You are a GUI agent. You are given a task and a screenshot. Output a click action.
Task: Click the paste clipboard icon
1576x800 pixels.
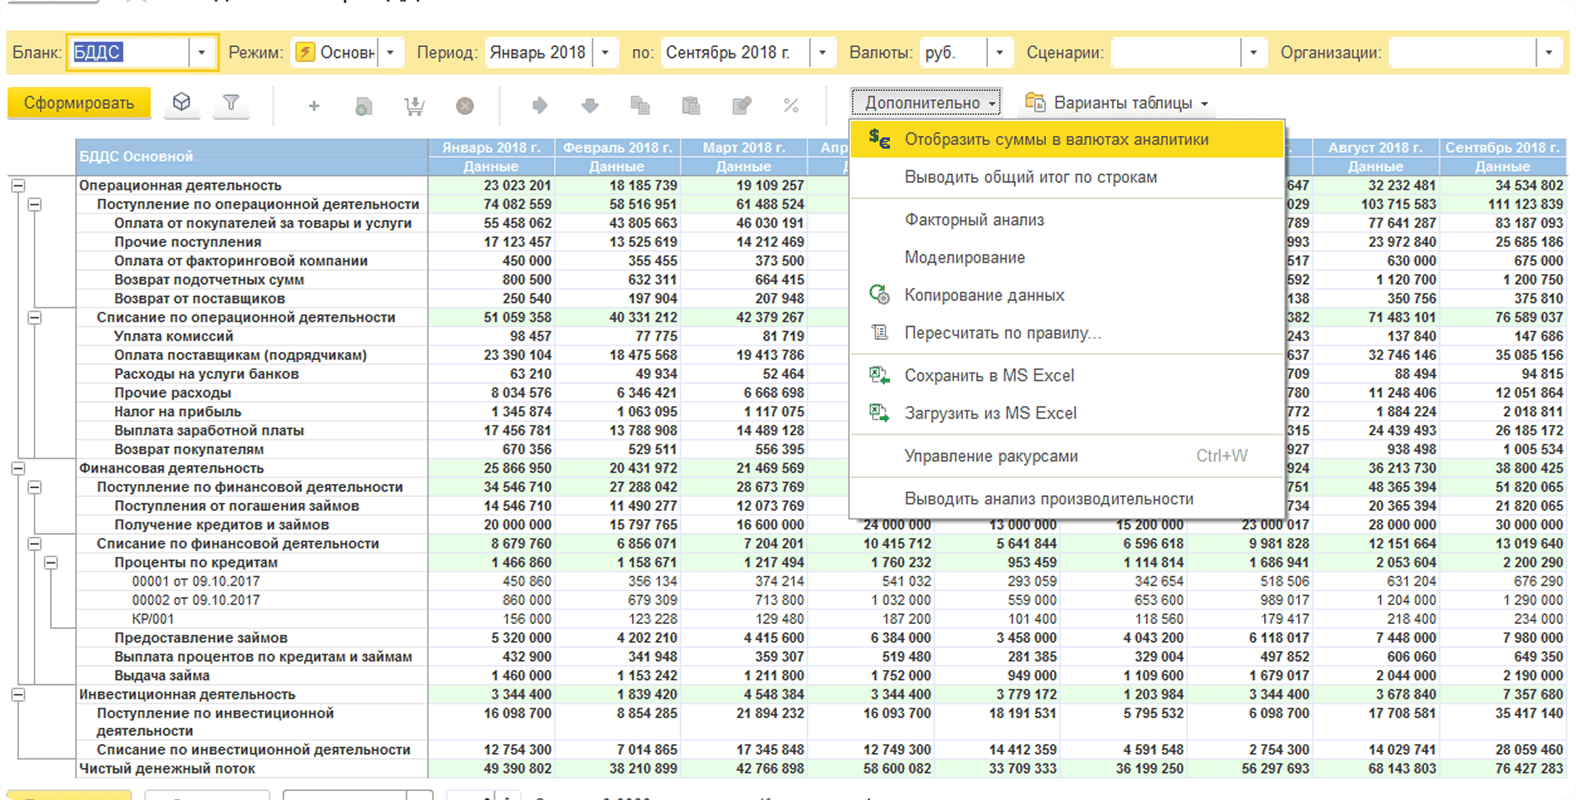pyautogui.click(x=691, y=105)
